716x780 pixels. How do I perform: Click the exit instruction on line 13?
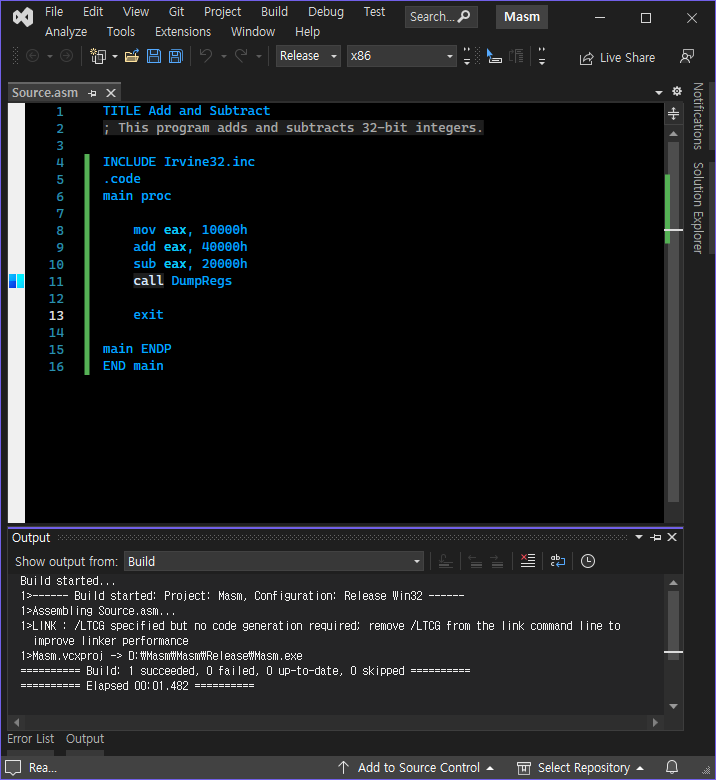point(148,315)
